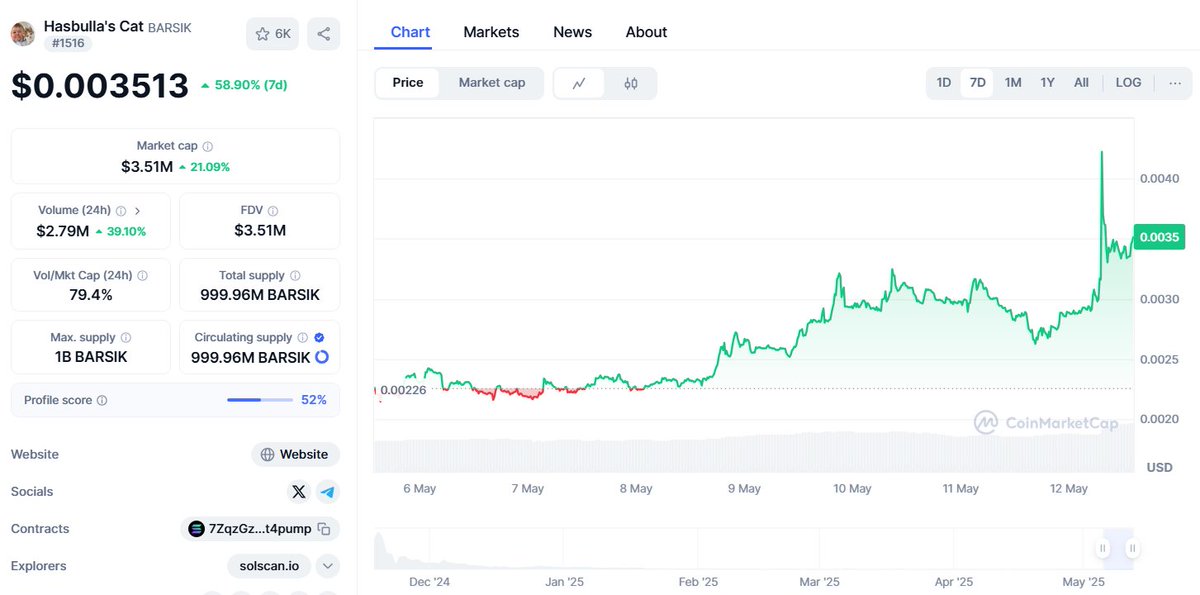The height and width of the screenshot is (595, 1200).
Task: Click the Contracts row label
Action: (x=40, y=529)
